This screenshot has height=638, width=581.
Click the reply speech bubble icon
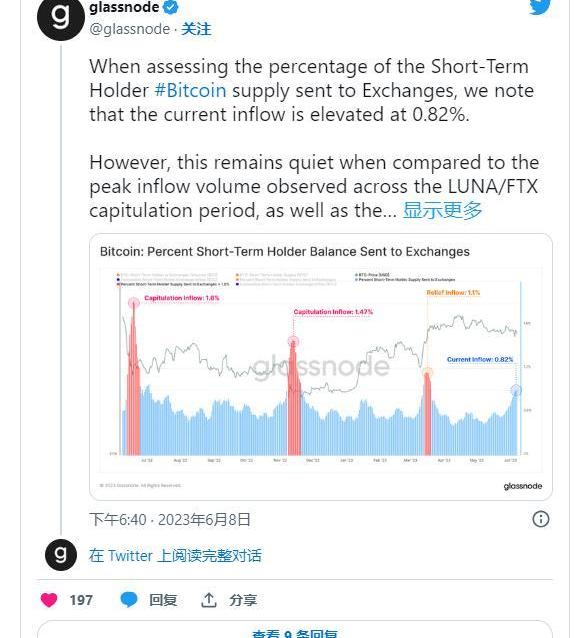(129, 600)
